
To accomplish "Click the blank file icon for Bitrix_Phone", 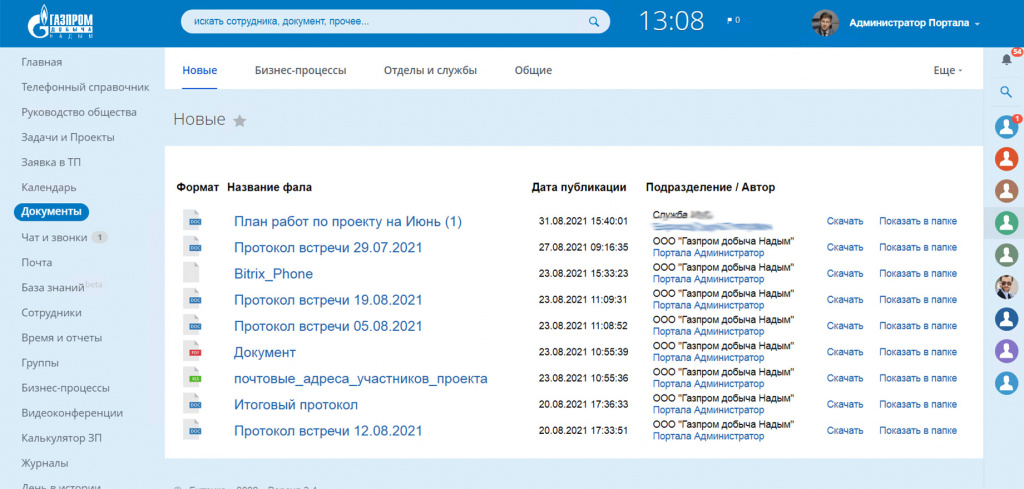I will (191, 272).
